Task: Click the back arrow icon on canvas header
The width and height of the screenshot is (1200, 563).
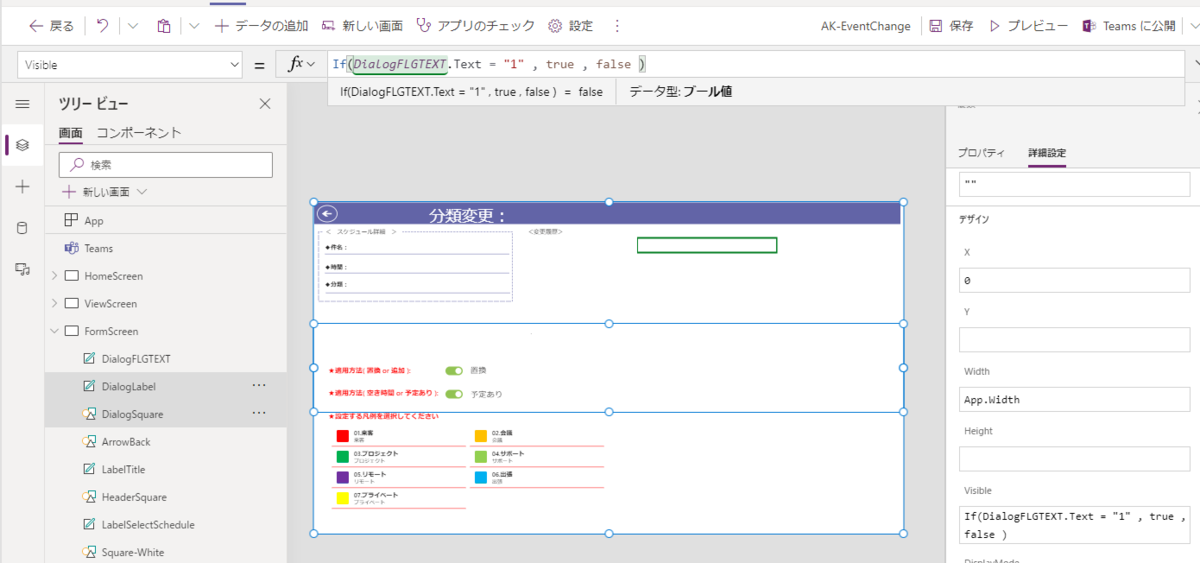Action: pos(327,213)
